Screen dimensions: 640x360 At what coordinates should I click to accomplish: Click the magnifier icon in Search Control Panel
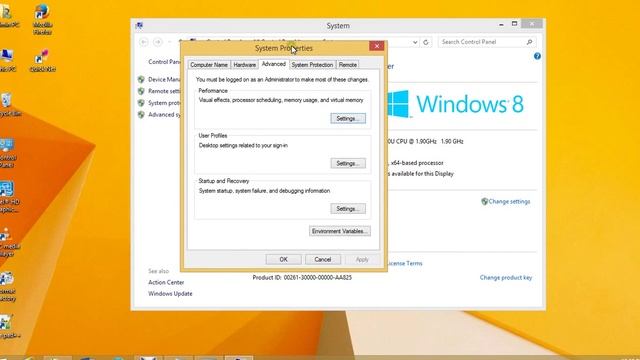(529, 42)
